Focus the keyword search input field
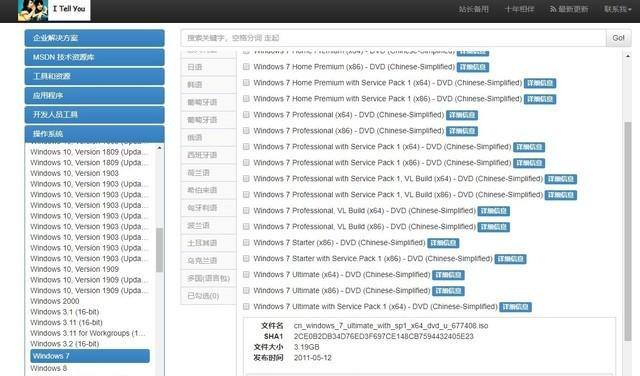 pyautogui.click(x=393, y=38)
